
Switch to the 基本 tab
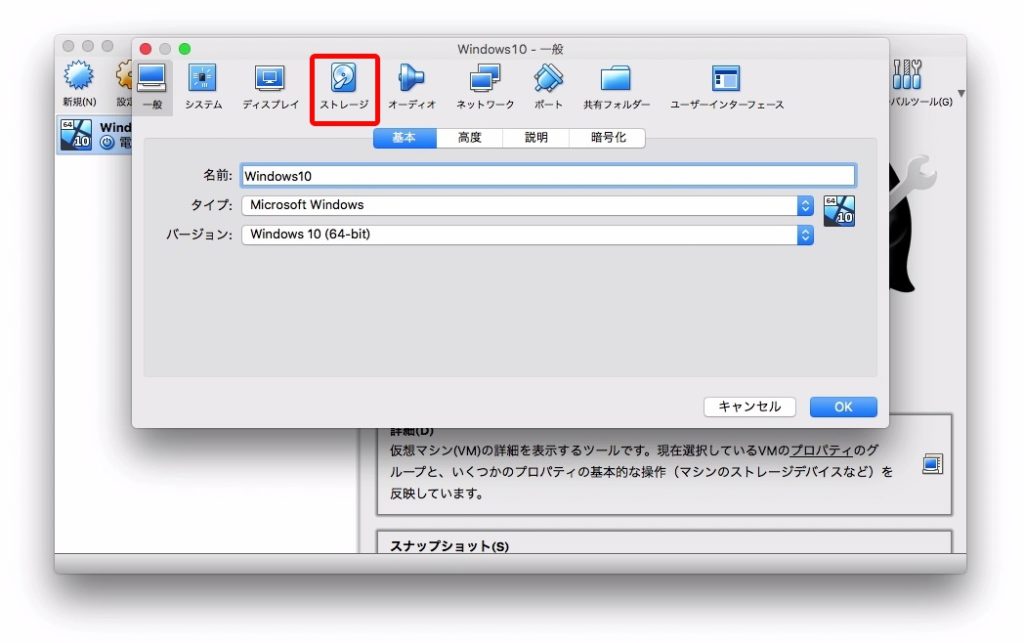(404, 138)
